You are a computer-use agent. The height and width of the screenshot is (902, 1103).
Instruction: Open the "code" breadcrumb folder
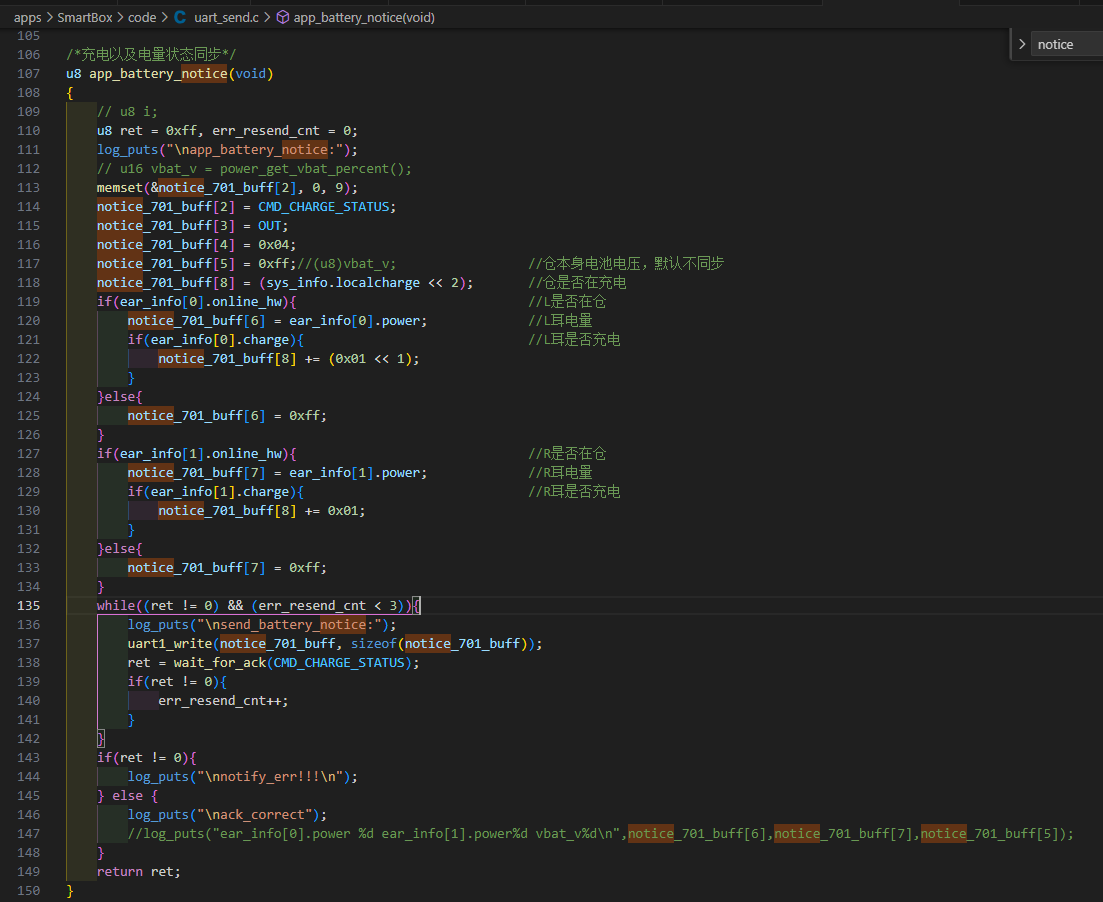[142, 17]
